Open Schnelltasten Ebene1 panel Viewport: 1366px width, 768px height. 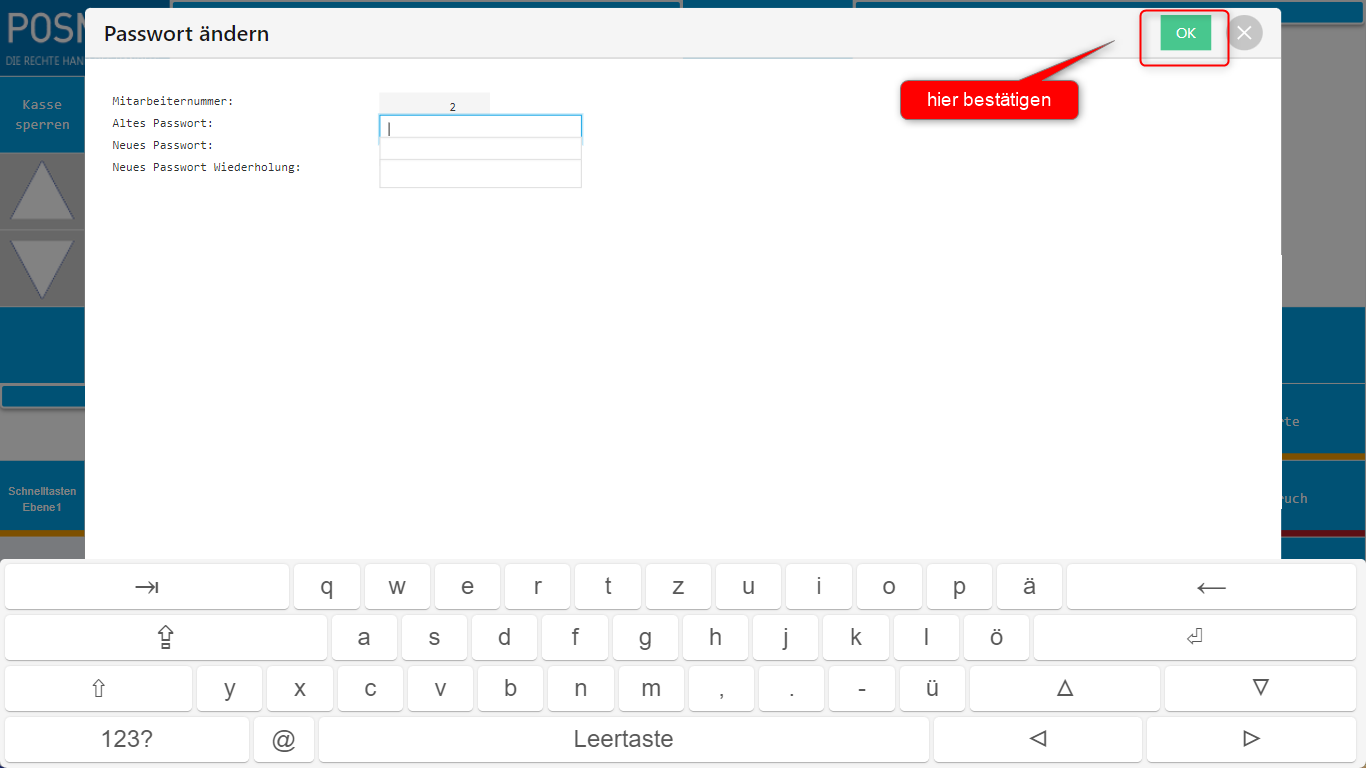[42, 499]
